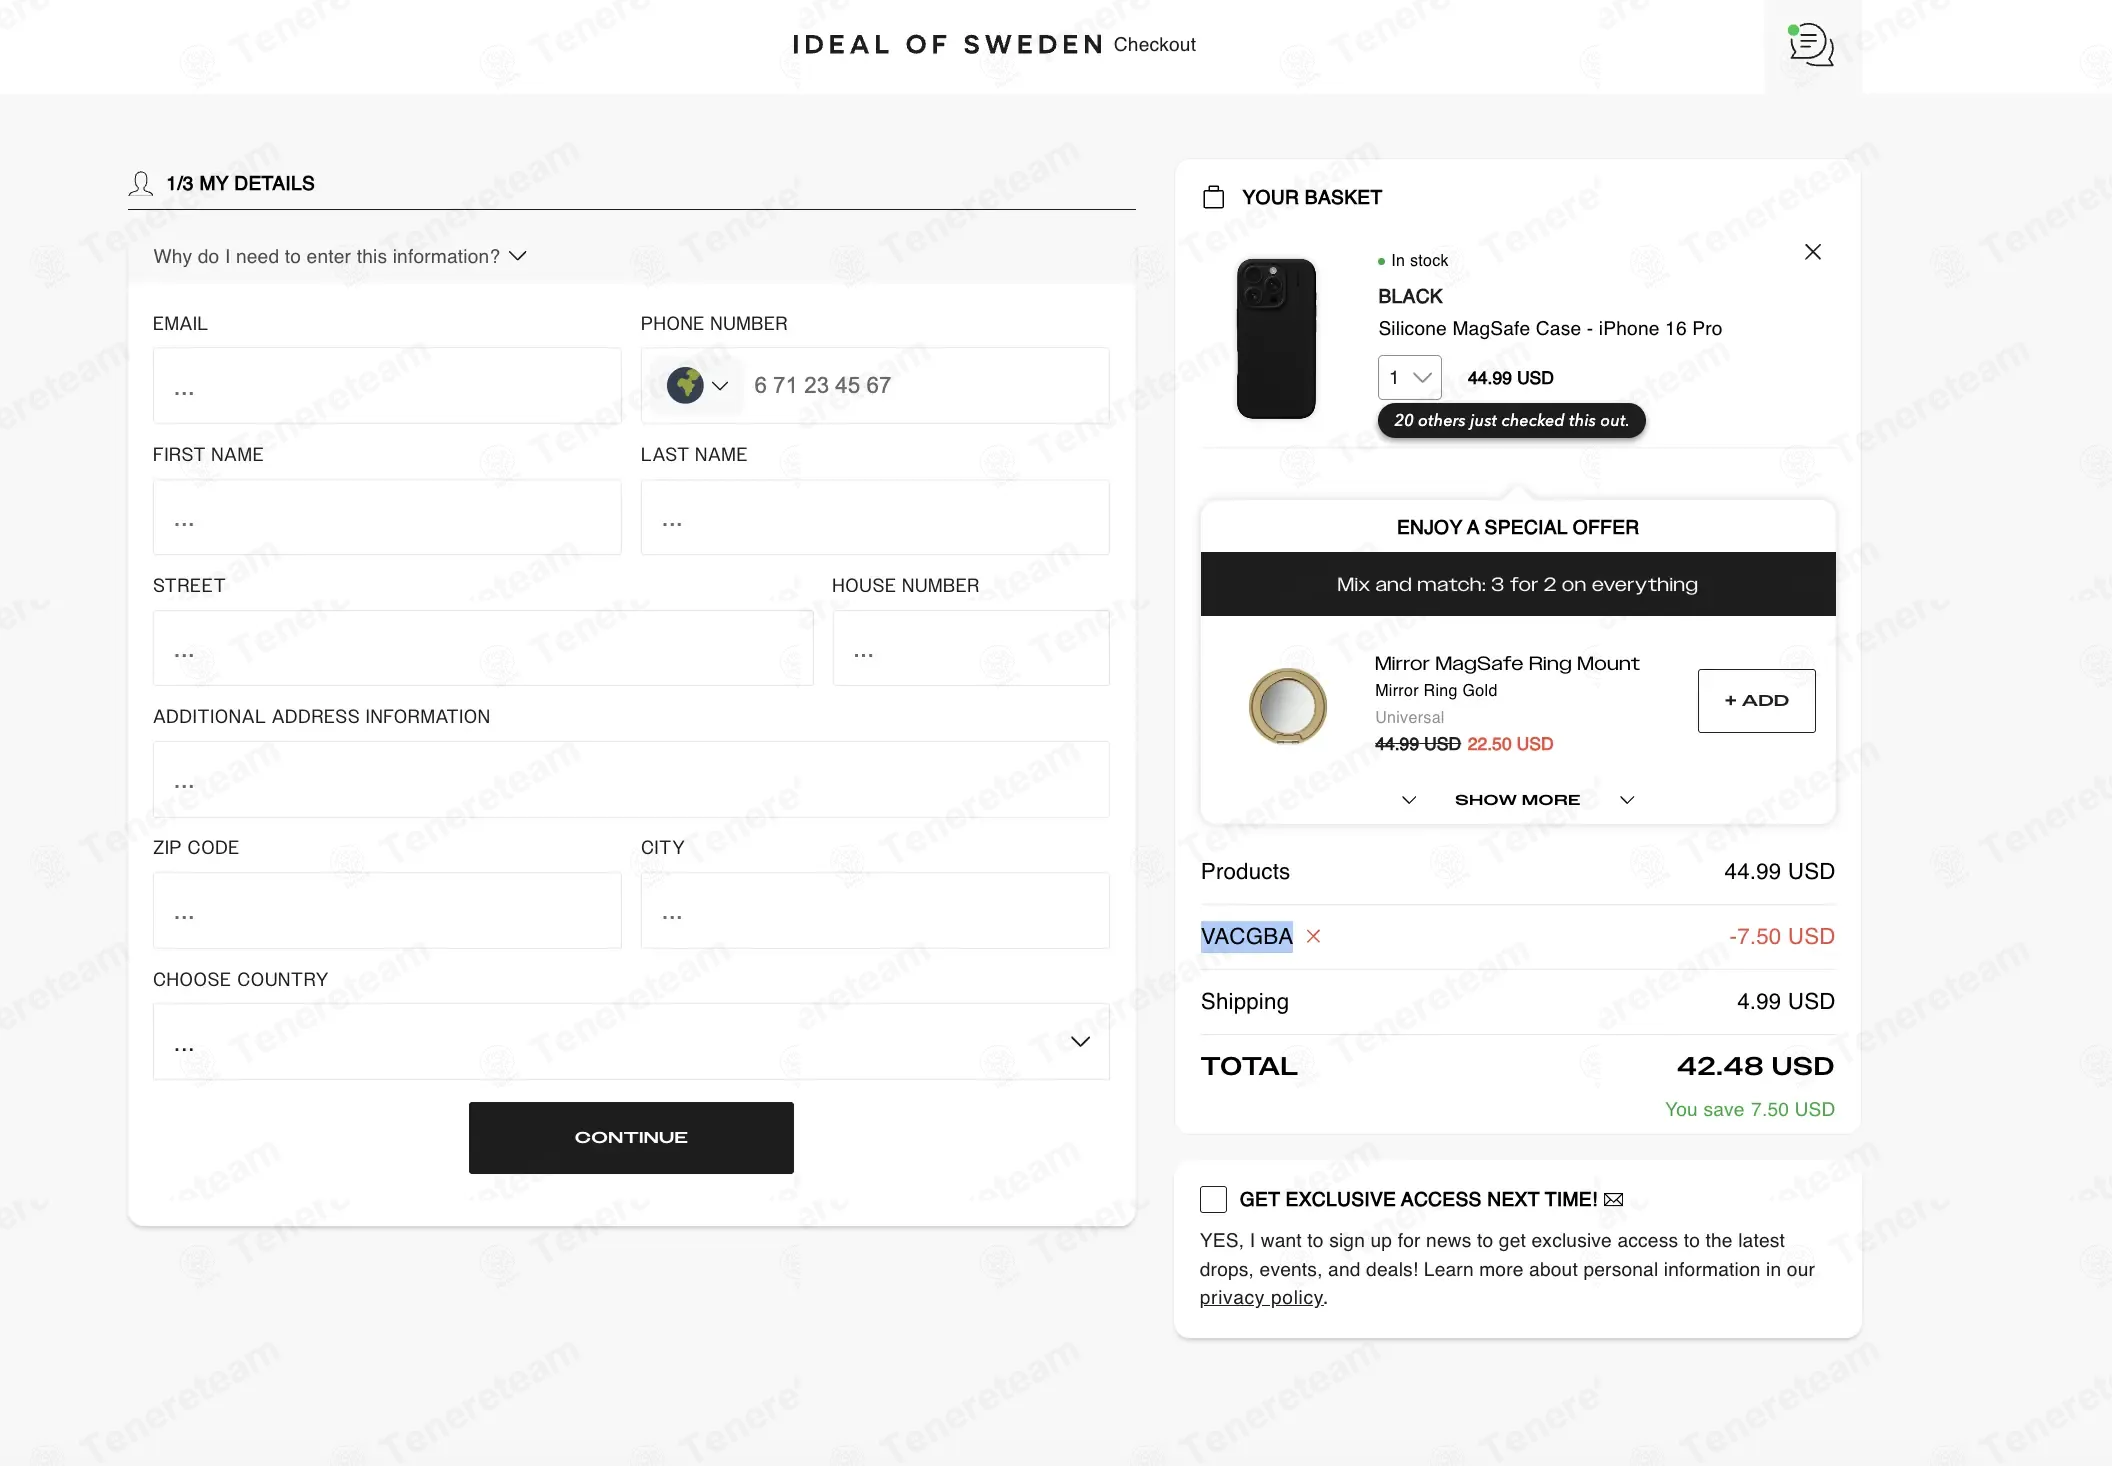Click the black iPhone case image
Screen dimensions: 2112x1466
(1276, 339)
